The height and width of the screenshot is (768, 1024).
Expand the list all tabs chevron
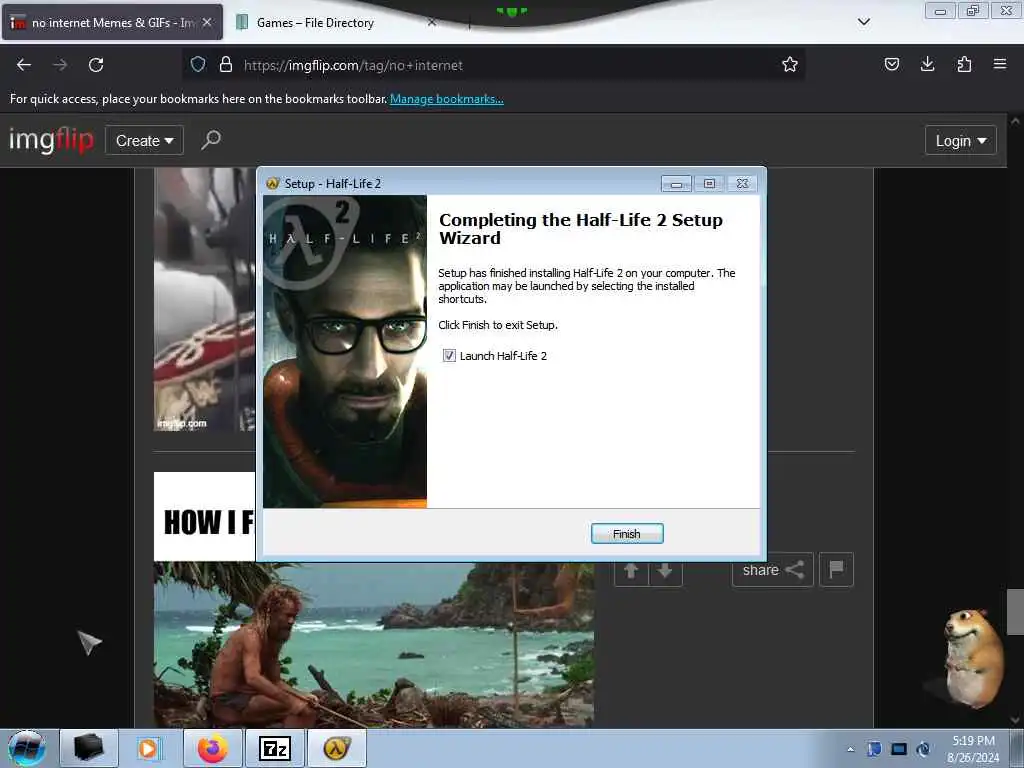pyautogui.click(x=863, y=22)
